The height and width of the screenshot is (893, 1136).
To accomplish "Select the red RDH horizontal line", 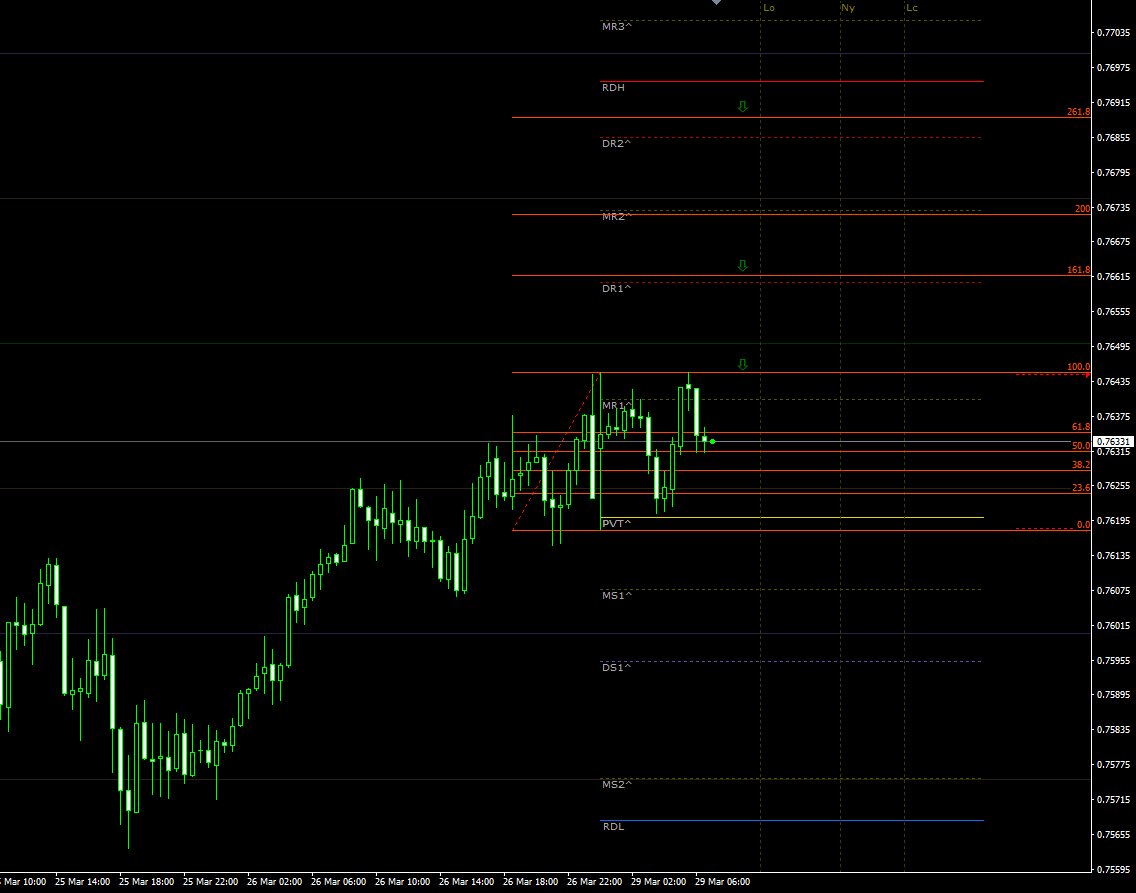I will pos(792,82).
